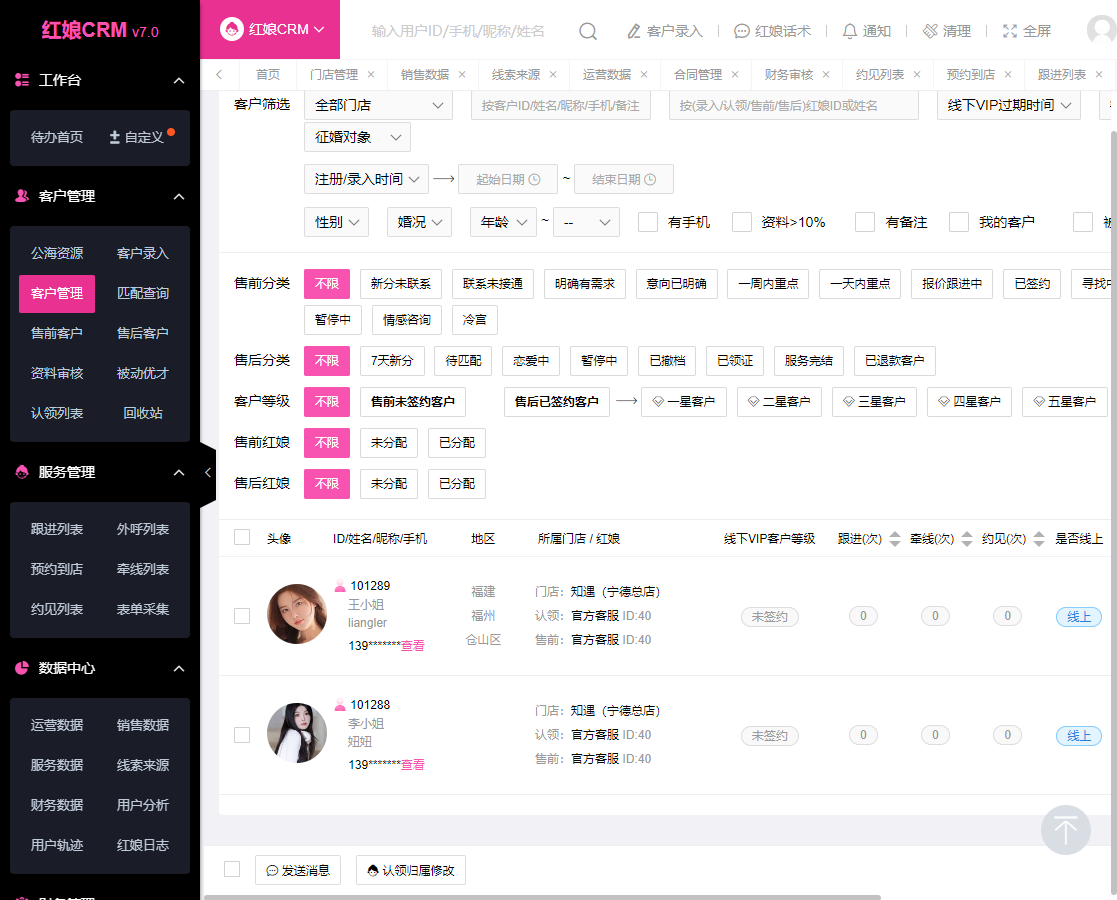Click the back-to-top arrow button
The image size is (1117, 900).
click(x=1066, y=830)
